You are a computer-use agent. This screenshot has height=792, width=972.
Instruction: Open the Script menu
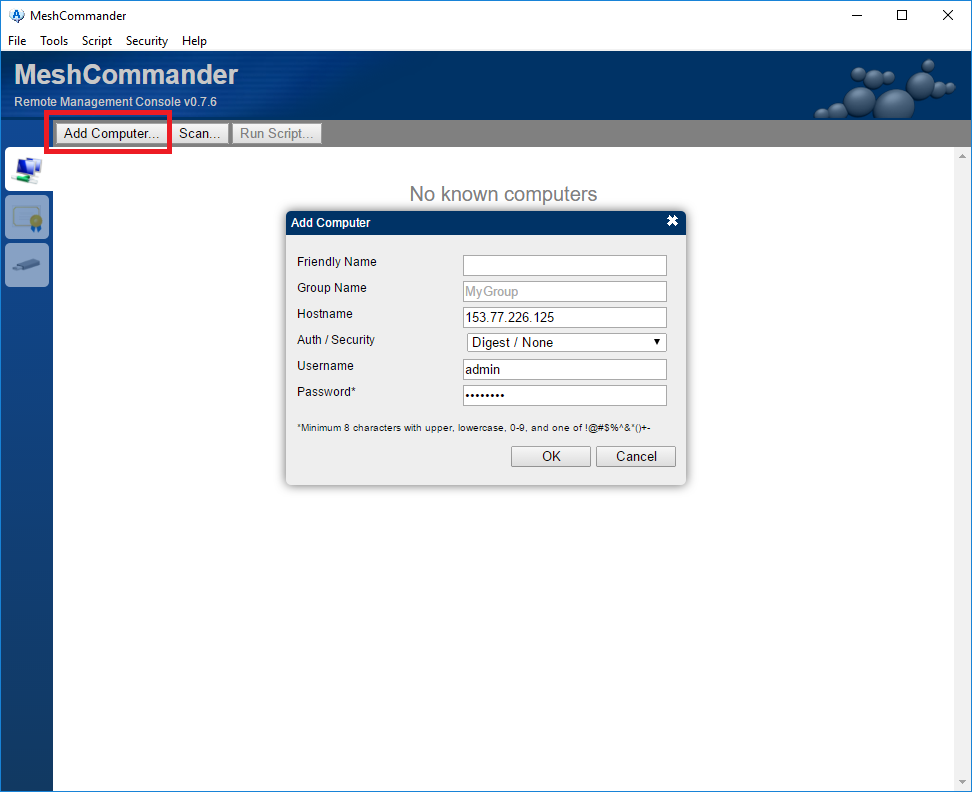point(97,41)
